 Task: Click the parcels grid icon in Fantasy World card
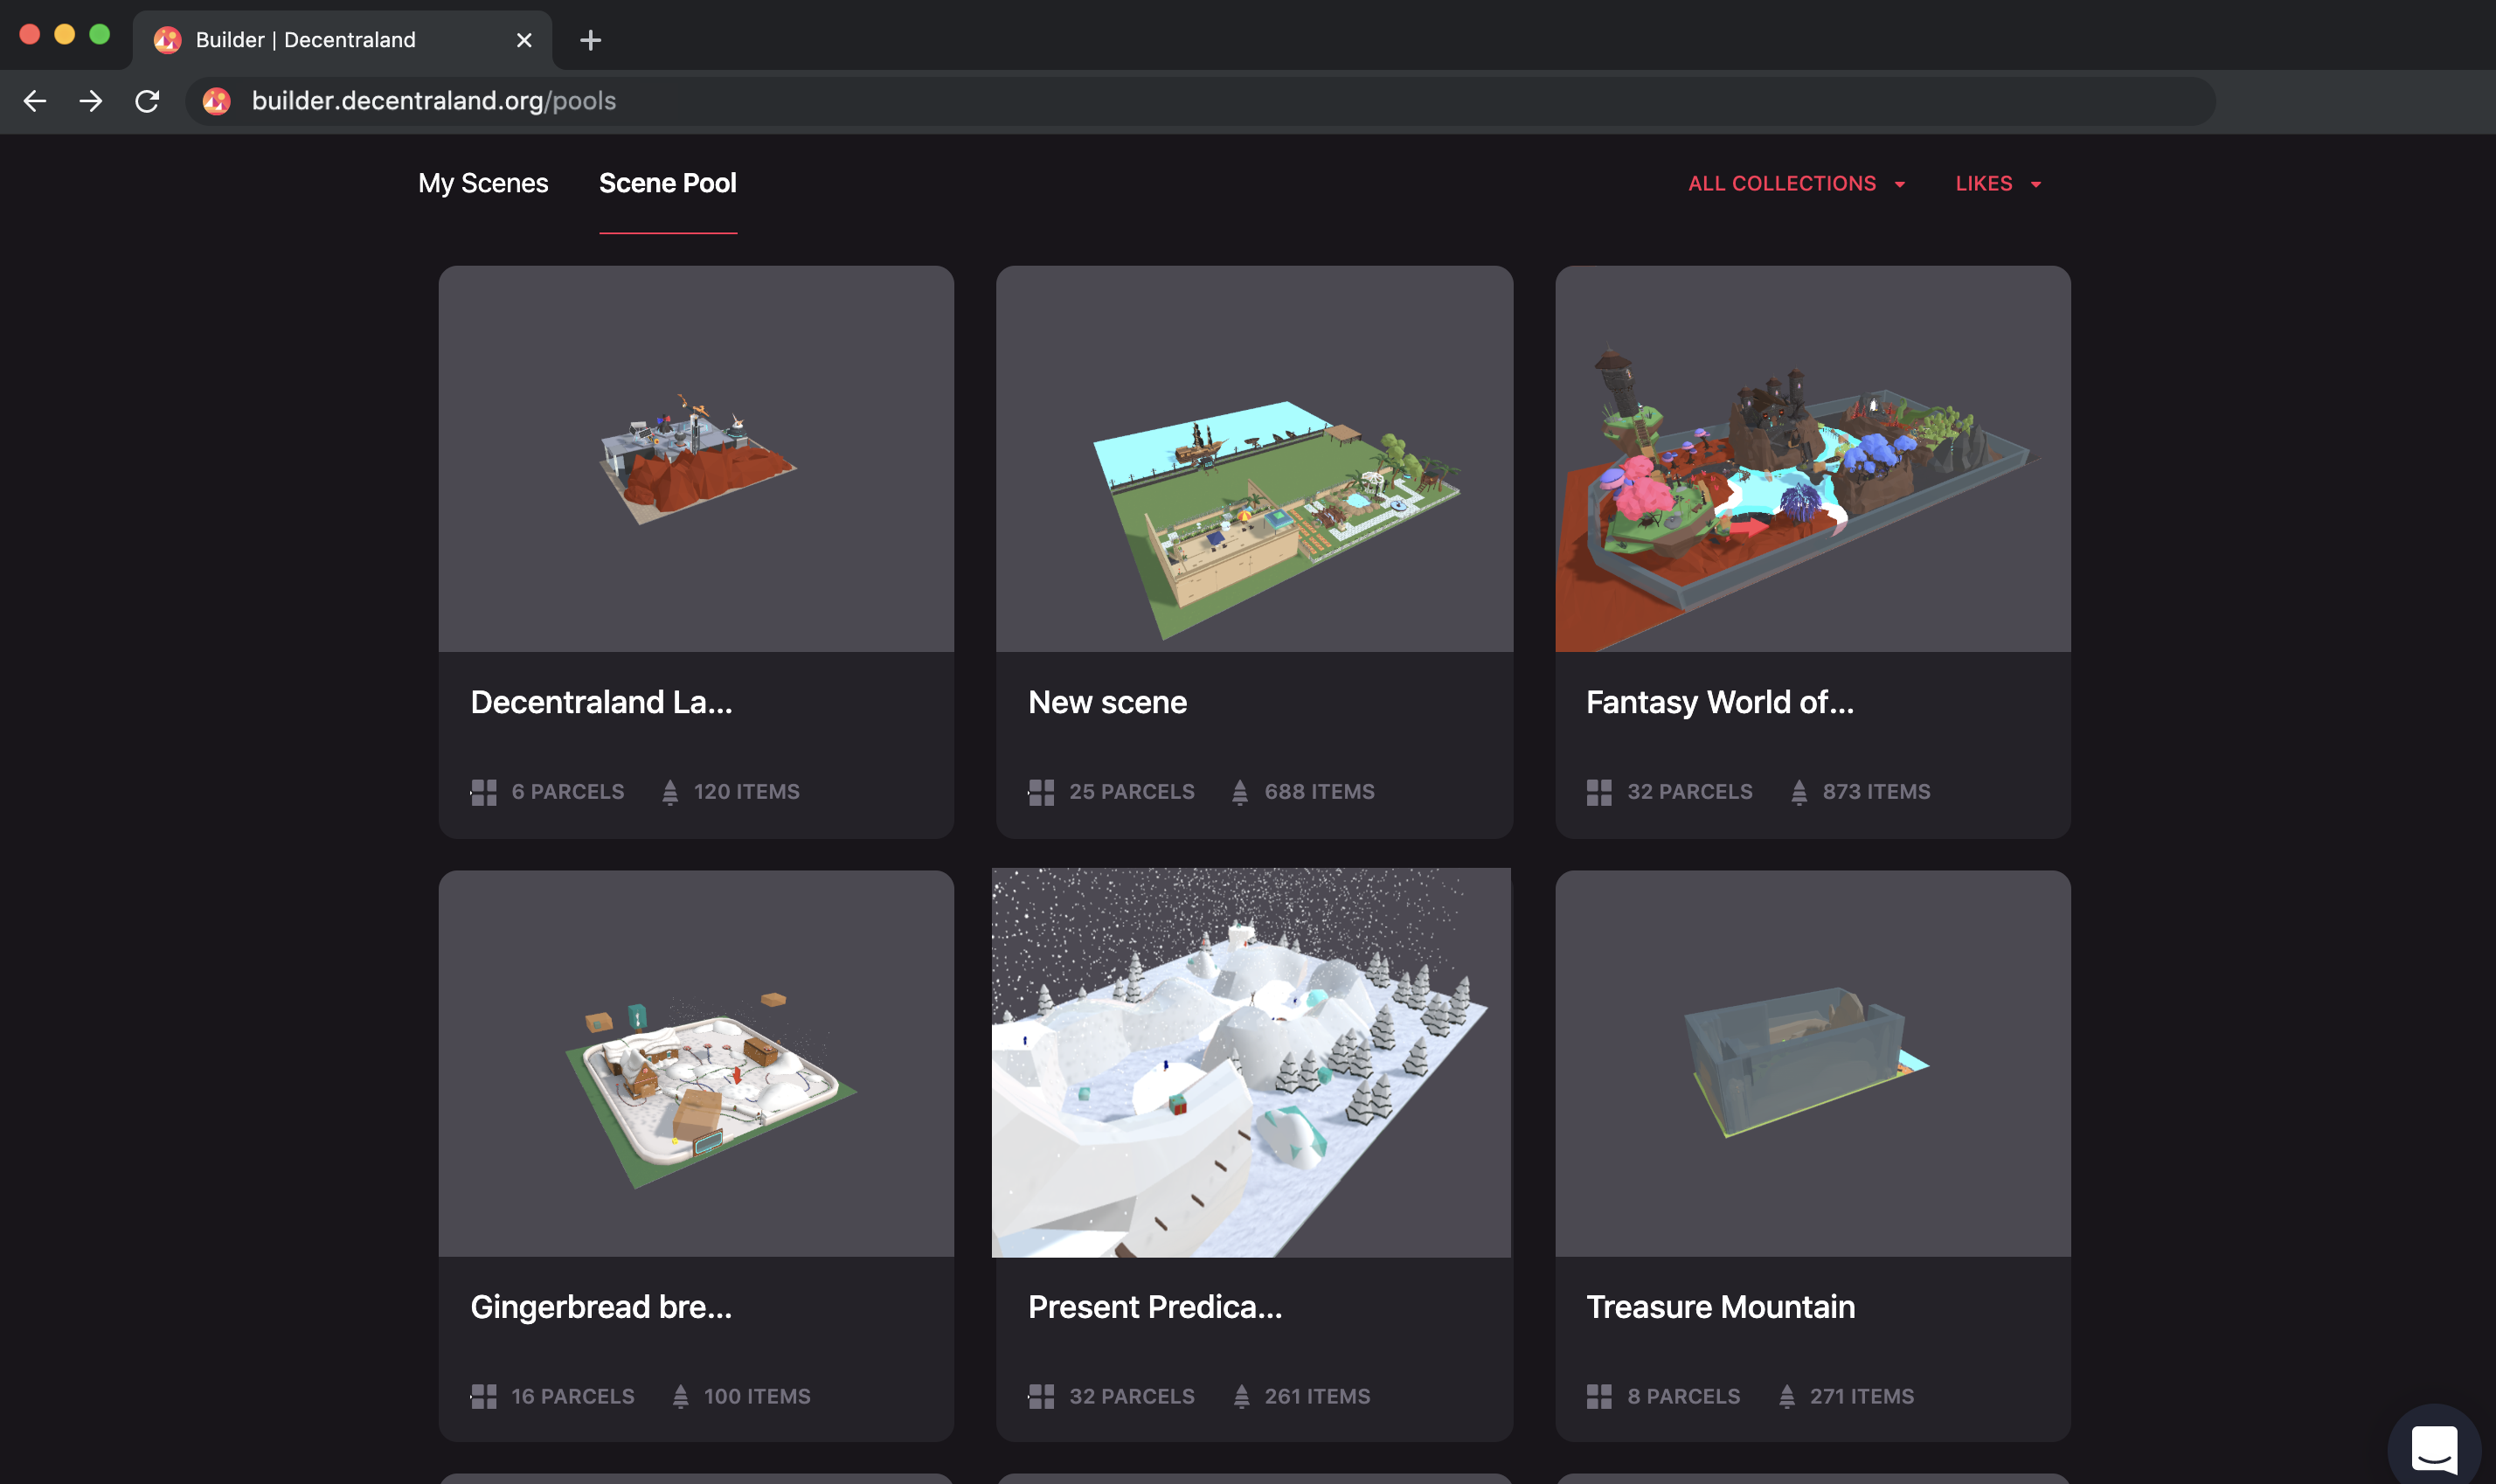pyautogui.click(x=1599, y=792)
